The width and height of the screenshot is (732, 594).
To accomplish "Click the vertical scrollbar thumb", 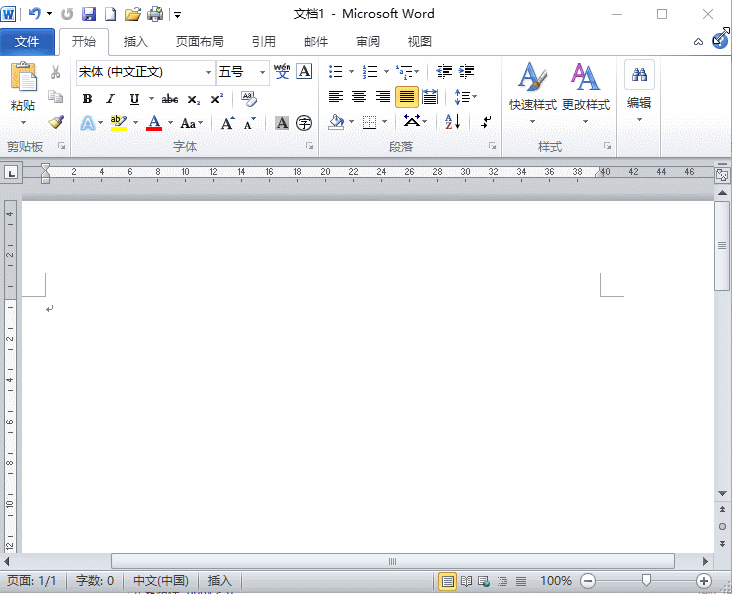I will point(722,246).
